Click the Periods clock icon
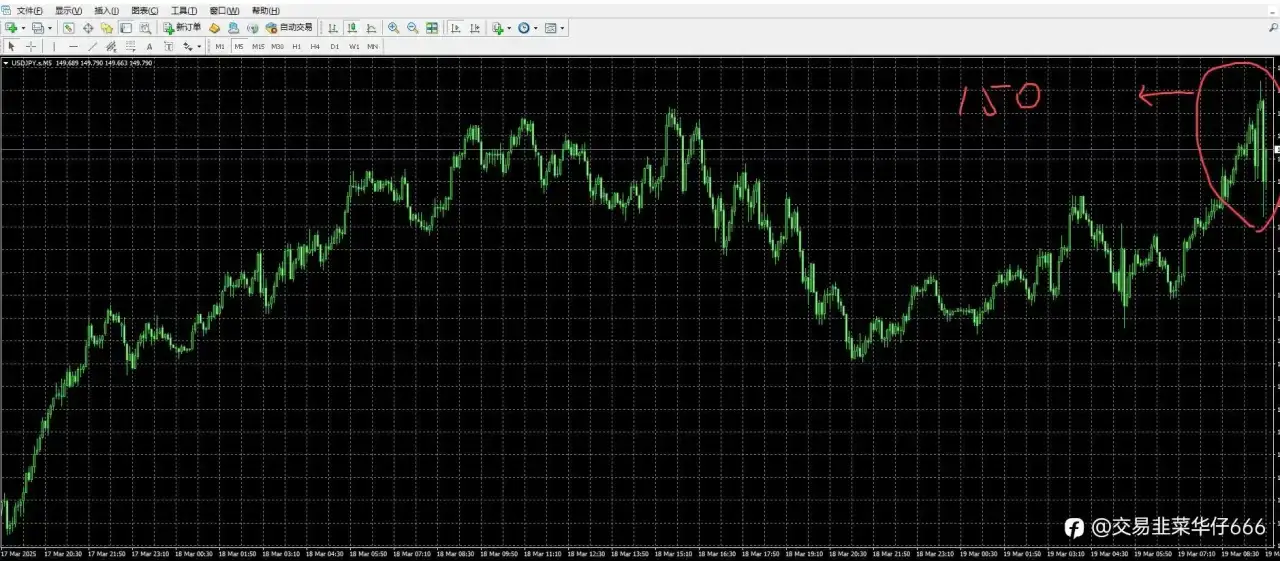1280x561 pixels. [523, 28]
